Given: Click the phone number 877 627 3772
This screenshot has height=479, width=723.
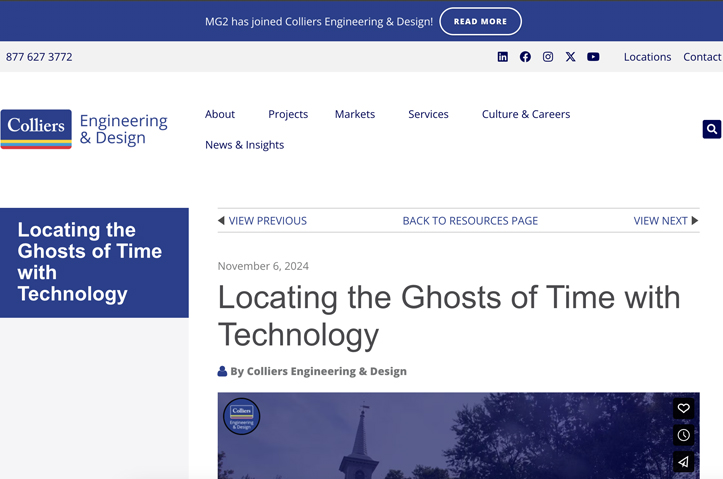Looking at the screenshot, I should coord(39,57).
